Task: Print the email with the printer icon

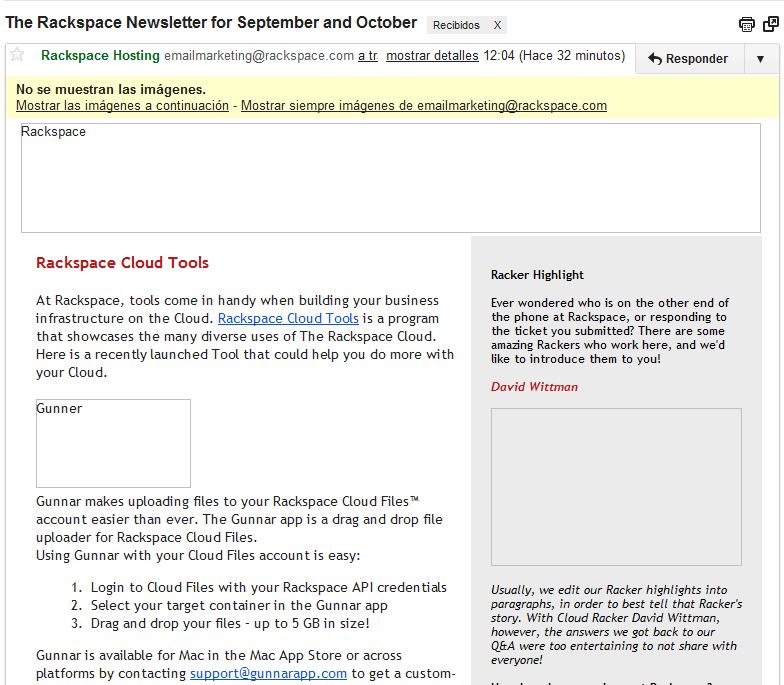Action: pos(746,24)
